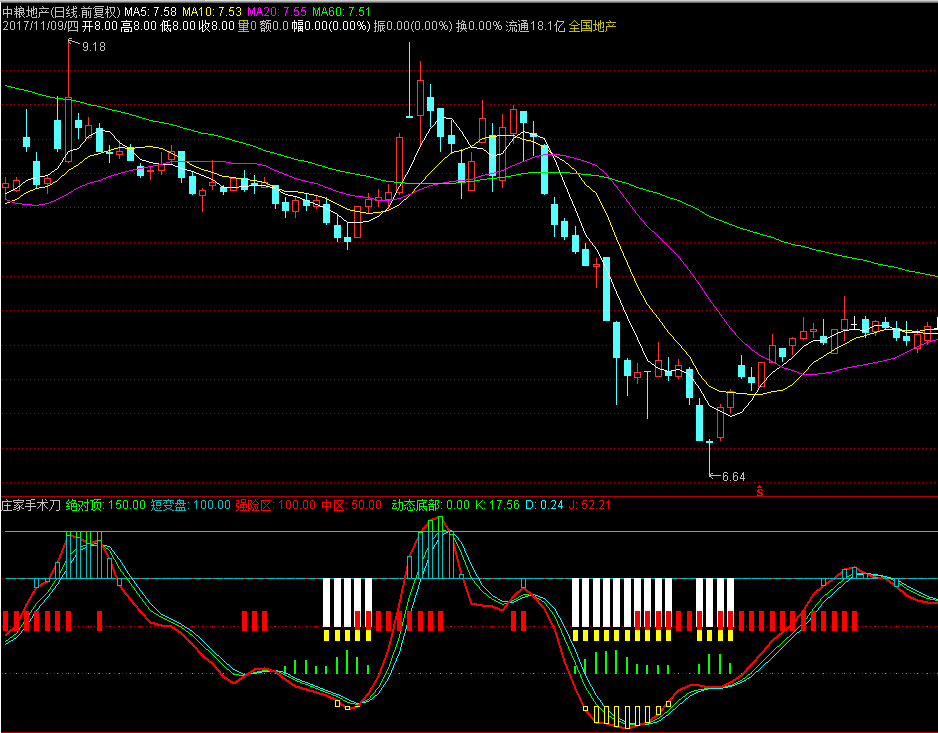
Task: Open the 全国地产 sector link
Action: click(592, 26)
